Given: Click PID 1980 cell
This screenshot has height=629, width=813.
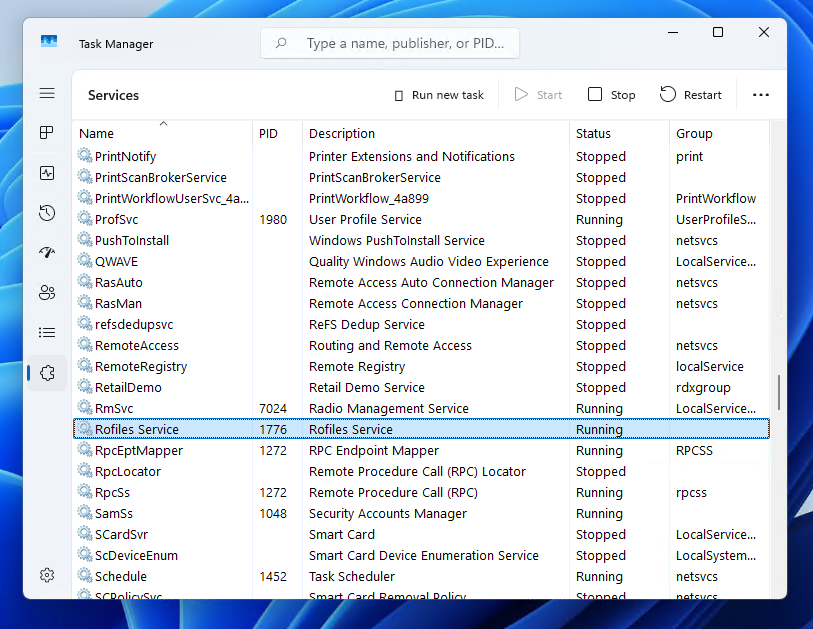Looking at the screenshot, I should 273,220.
